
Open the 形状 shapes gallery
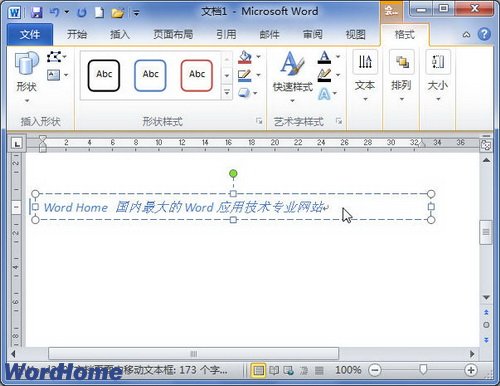27,77
